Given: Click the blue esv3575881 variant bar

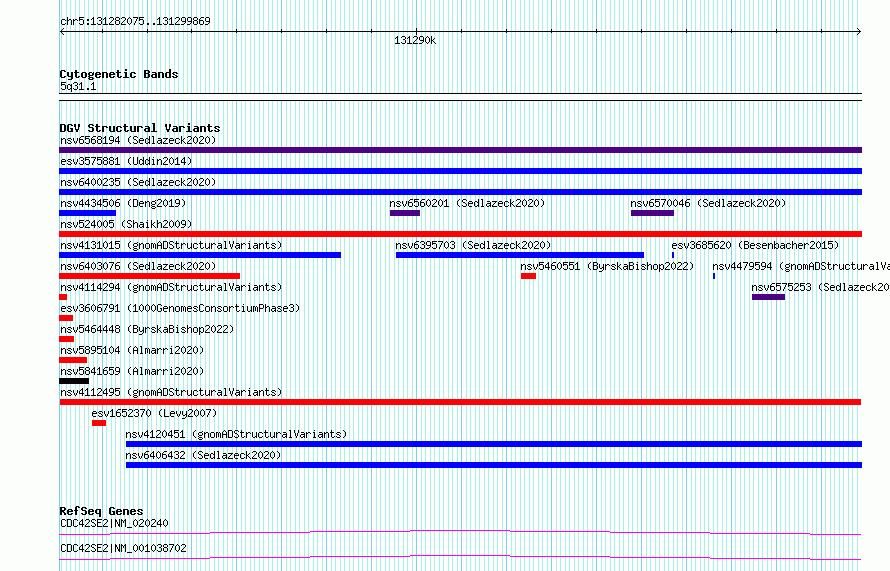Looking at the screenshot, I should [460, 171].
